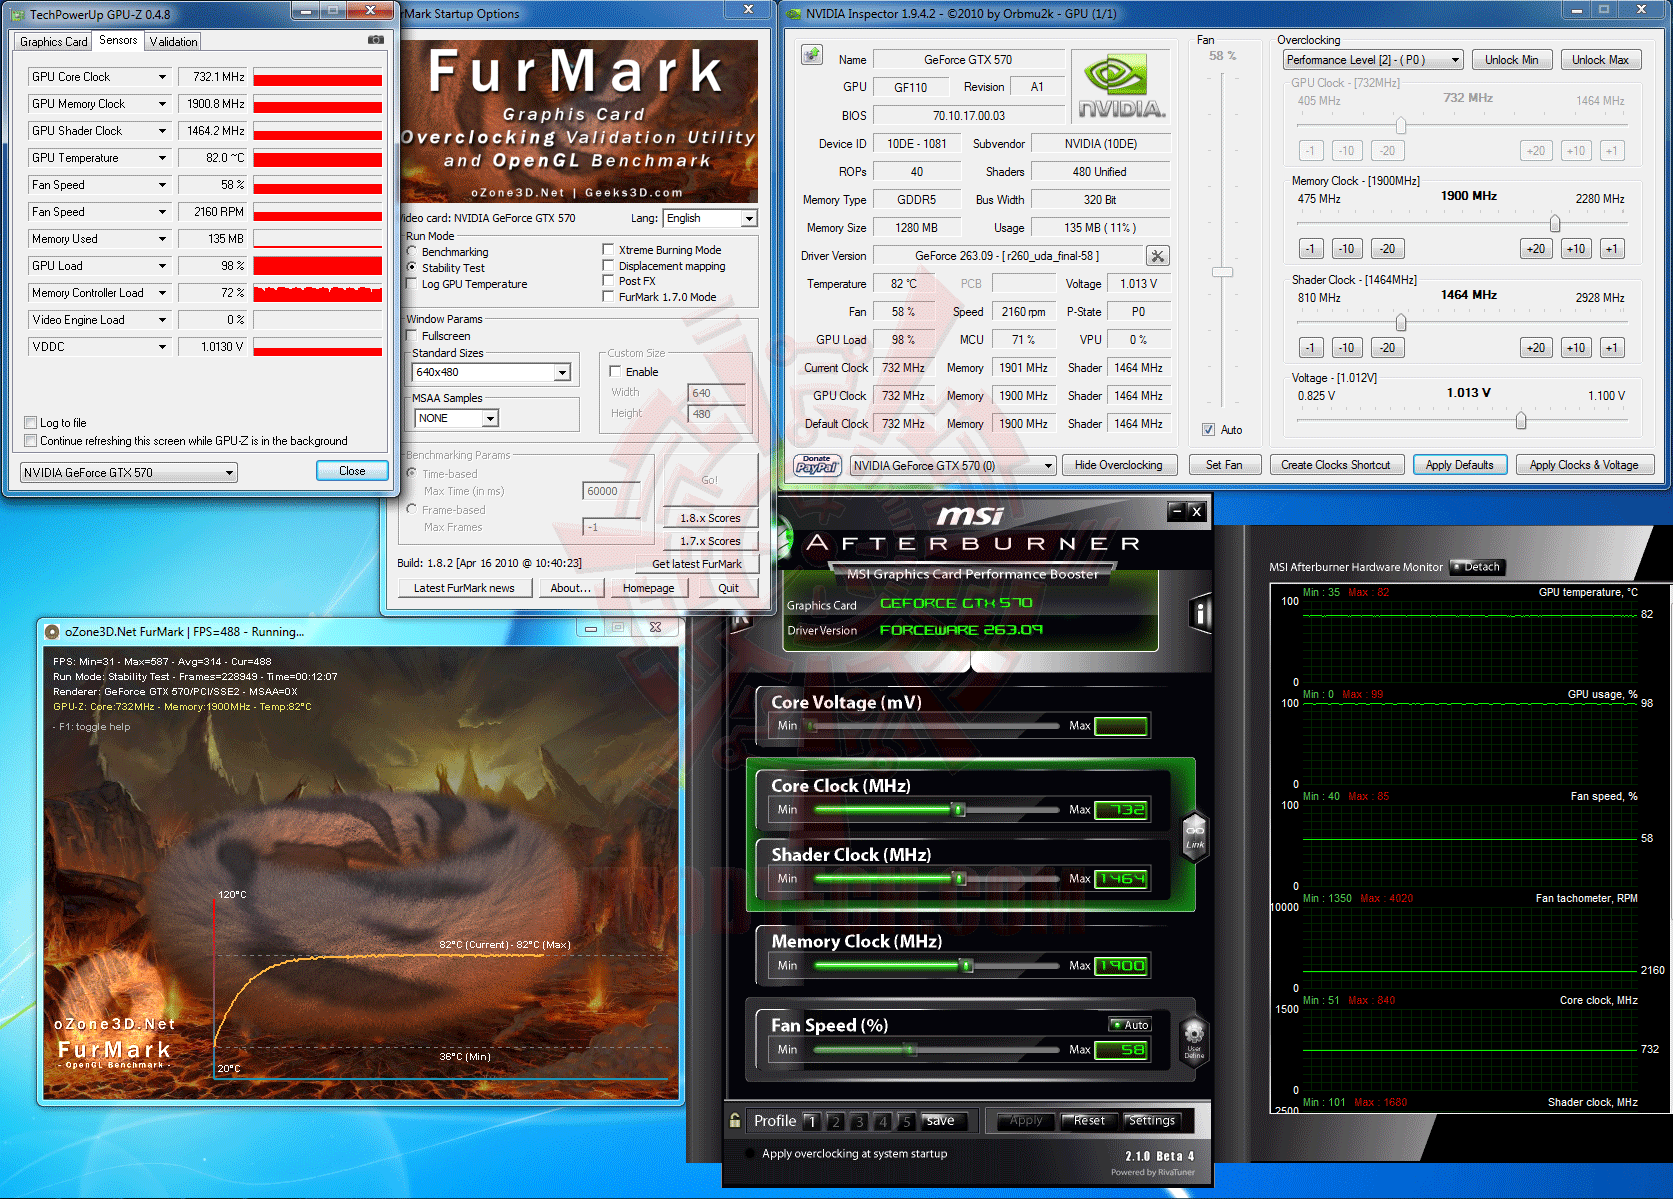This screenshot has height=1199, width=1673.
Task: Click the Afterburner Memory Clock slider handle
Action: coord(967,966)
